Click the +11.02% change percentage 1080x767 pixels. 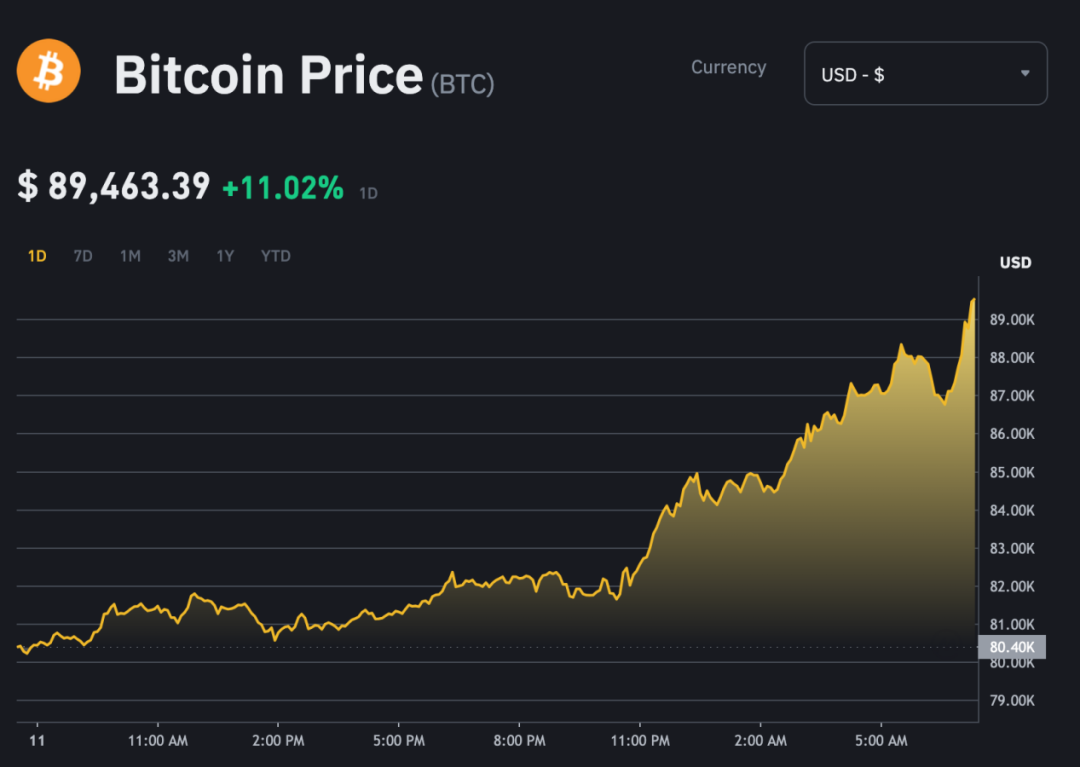click(x=282, y=187)
